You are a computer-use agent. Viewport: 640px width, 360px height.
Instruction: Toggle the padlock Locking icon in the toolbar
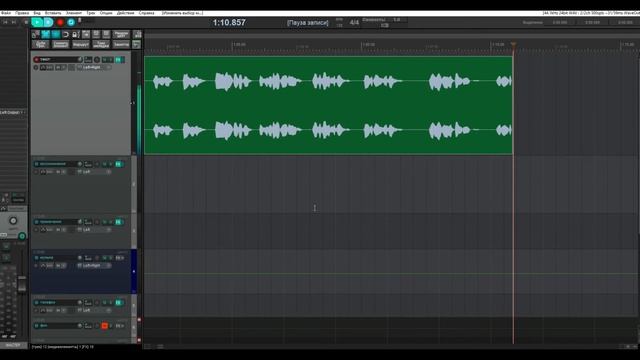tap(76, 34)
